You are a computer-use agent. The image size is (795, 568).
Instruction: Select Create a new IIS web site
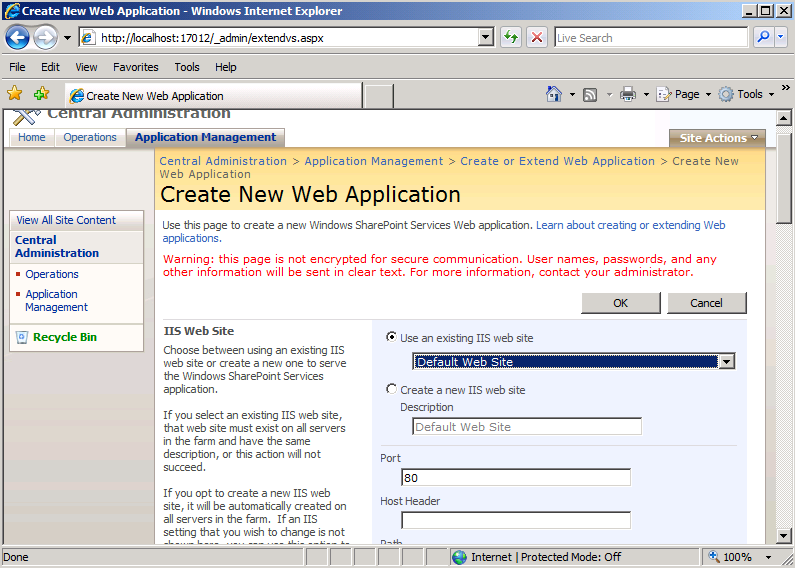point(391,389)
